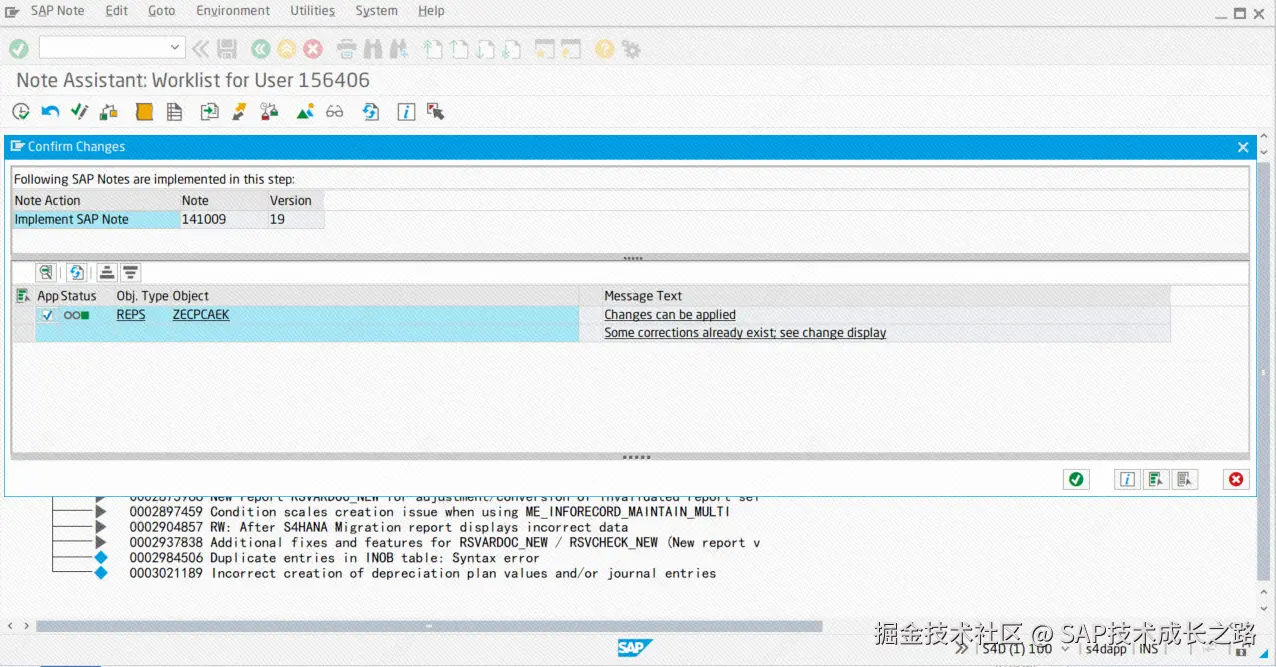Open the Help menu
The image size is (1276, 667).
point(431,10)
